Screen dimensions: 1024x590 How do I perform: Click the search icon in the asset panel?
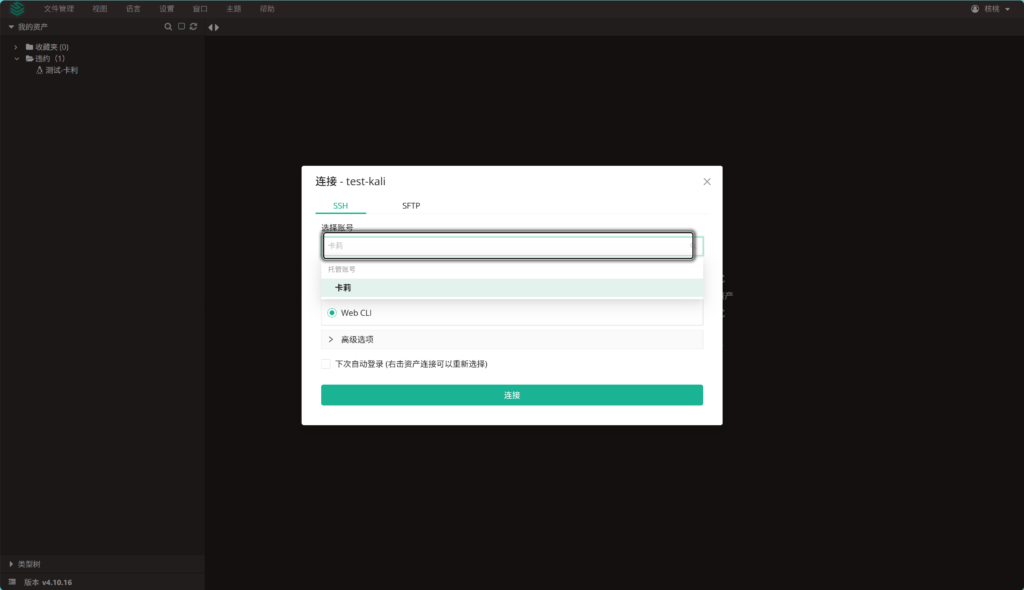point(168,27)
